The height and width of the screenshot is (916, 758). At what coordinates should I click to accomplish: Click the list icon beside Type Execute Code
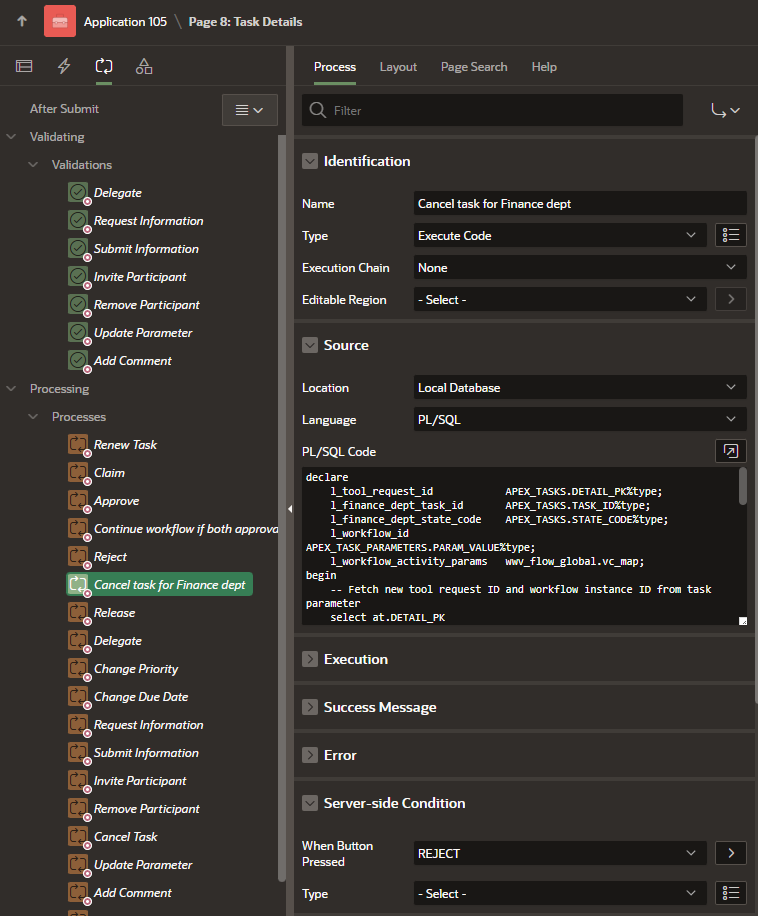click(731, 235)
